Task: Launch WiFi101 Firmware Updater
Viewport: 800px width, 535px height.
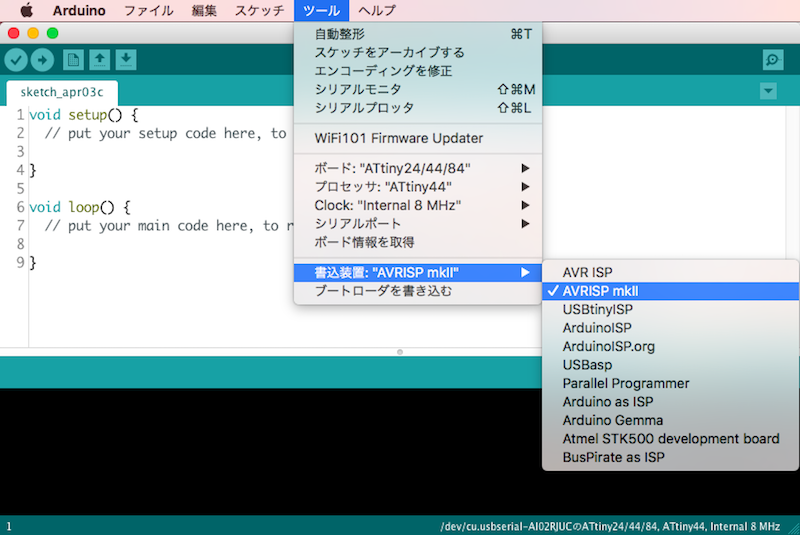Action: coord(417,138)
